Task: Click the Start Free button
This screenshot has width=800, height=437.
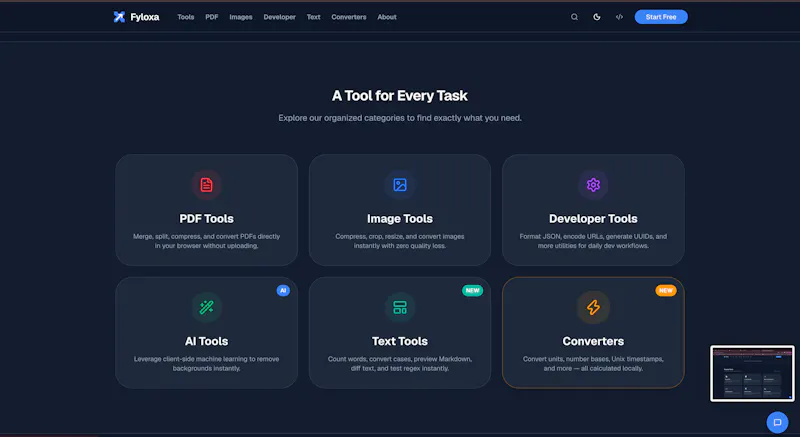Action: point(661,17)
